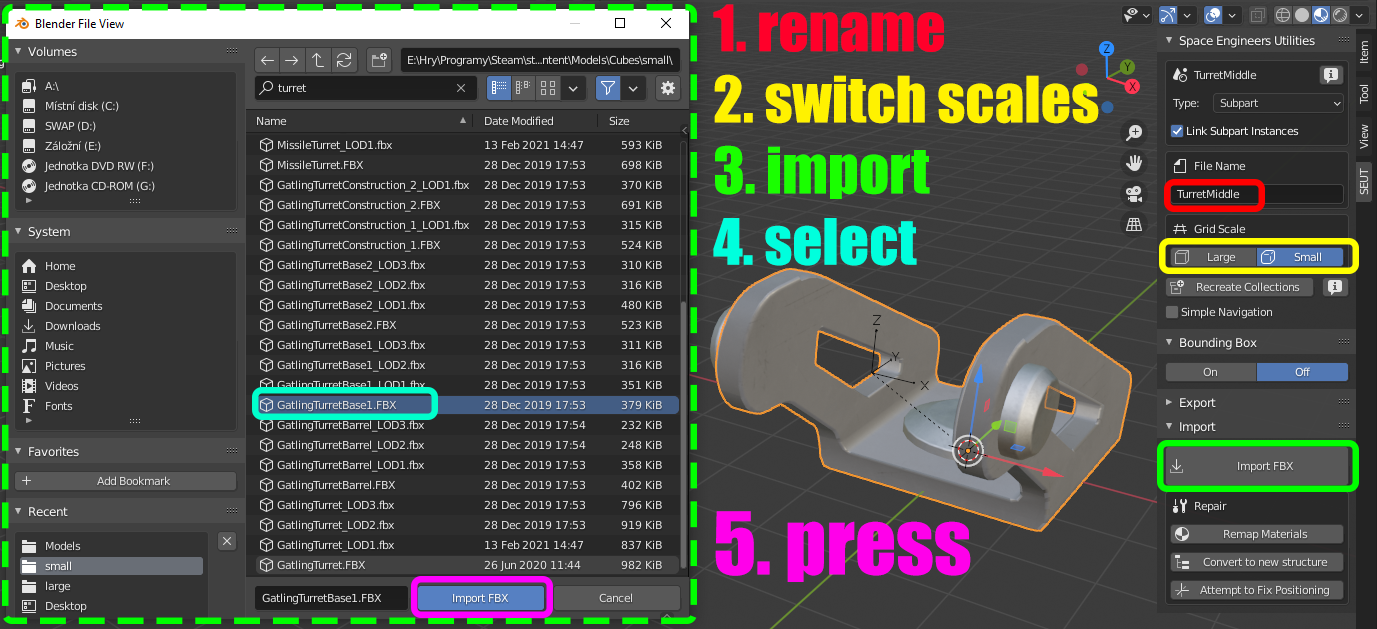Open the Item sidebar tab
The height and width of the screenshot is (629, 1377).
1364,52
